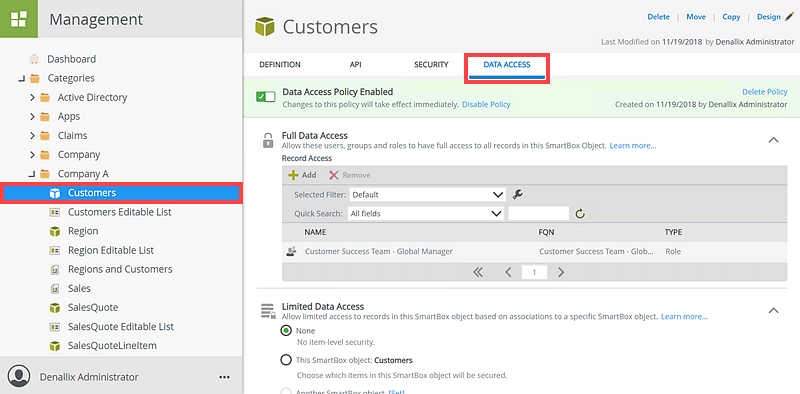Click the next page arrow in pager

pos(561,273)
